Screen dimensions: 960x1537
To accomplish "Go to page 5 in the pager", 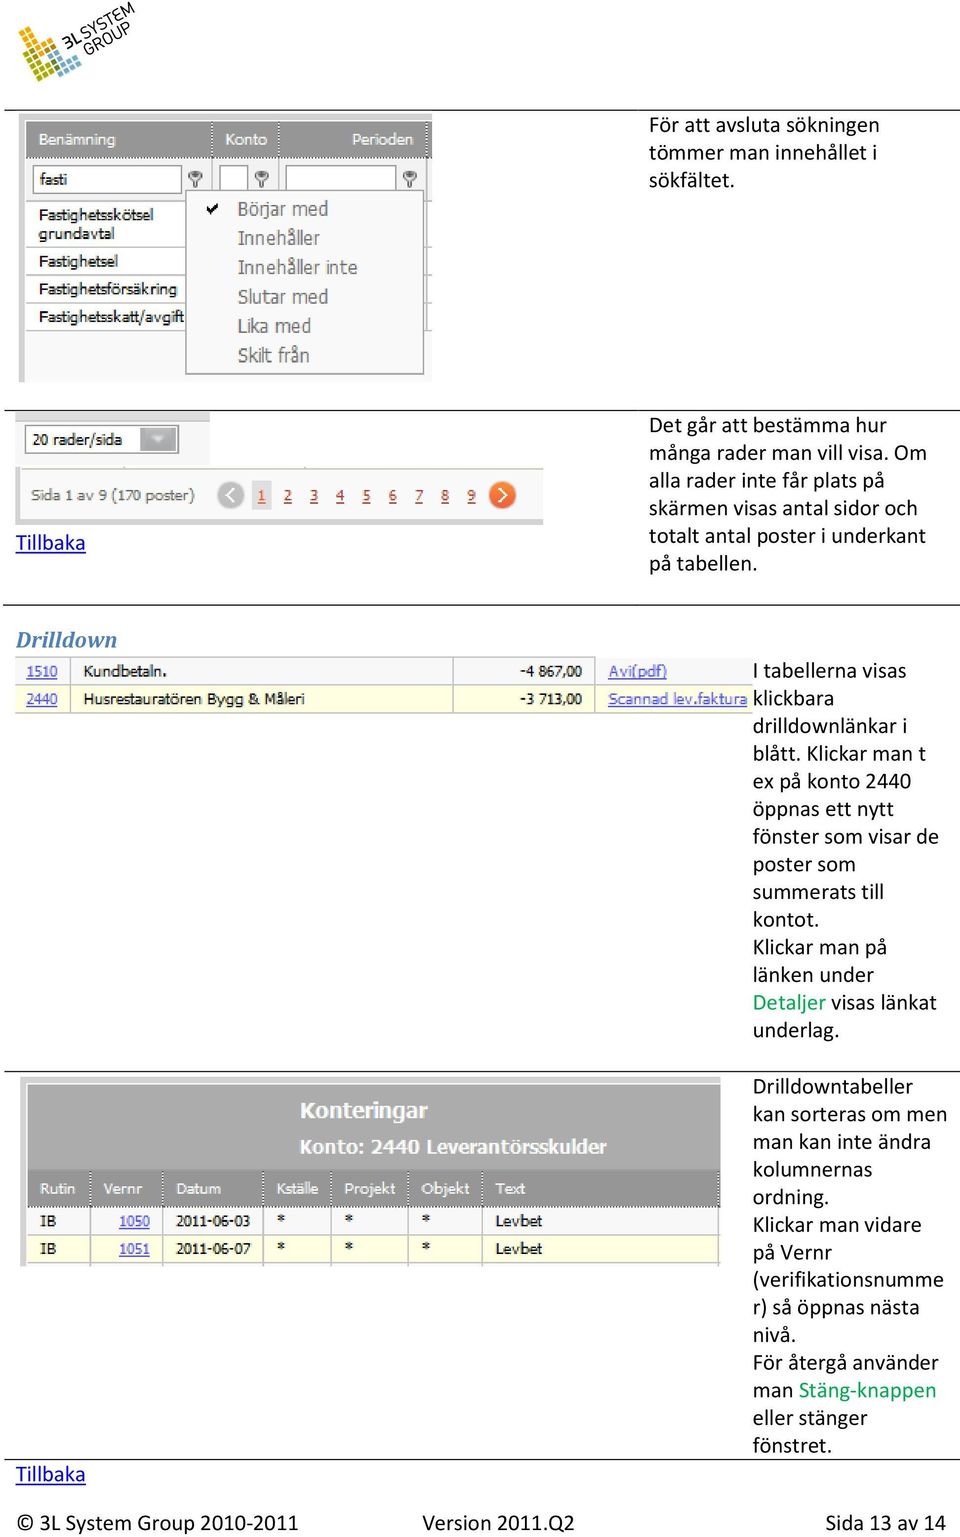I will click(366, 495).
